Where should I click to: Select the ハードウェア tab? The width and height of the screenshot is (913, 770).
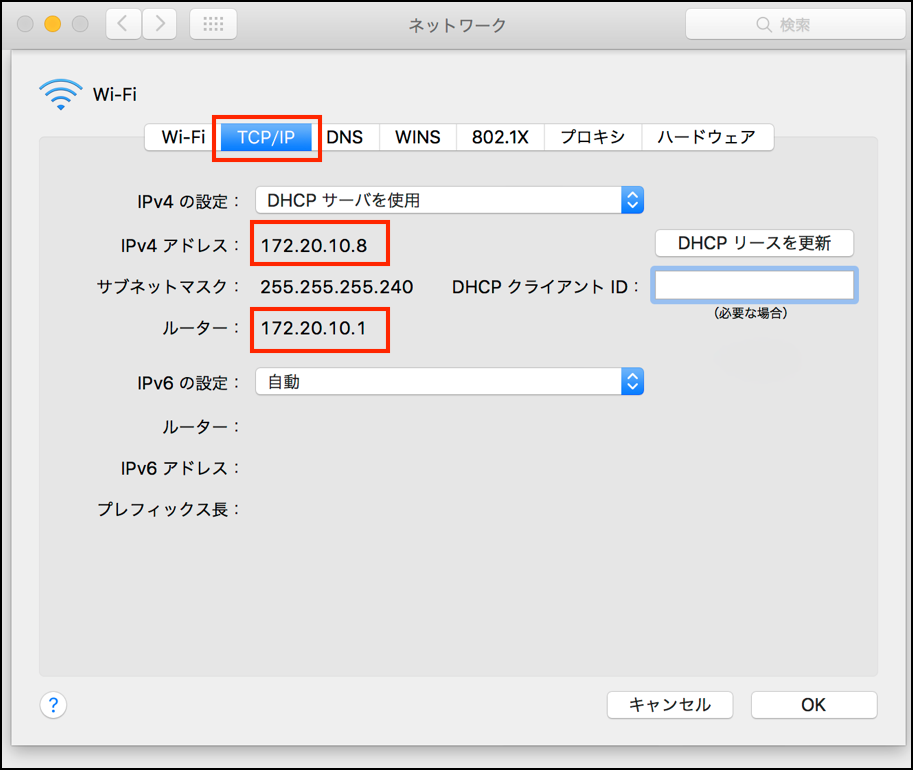tap(706, 137)
